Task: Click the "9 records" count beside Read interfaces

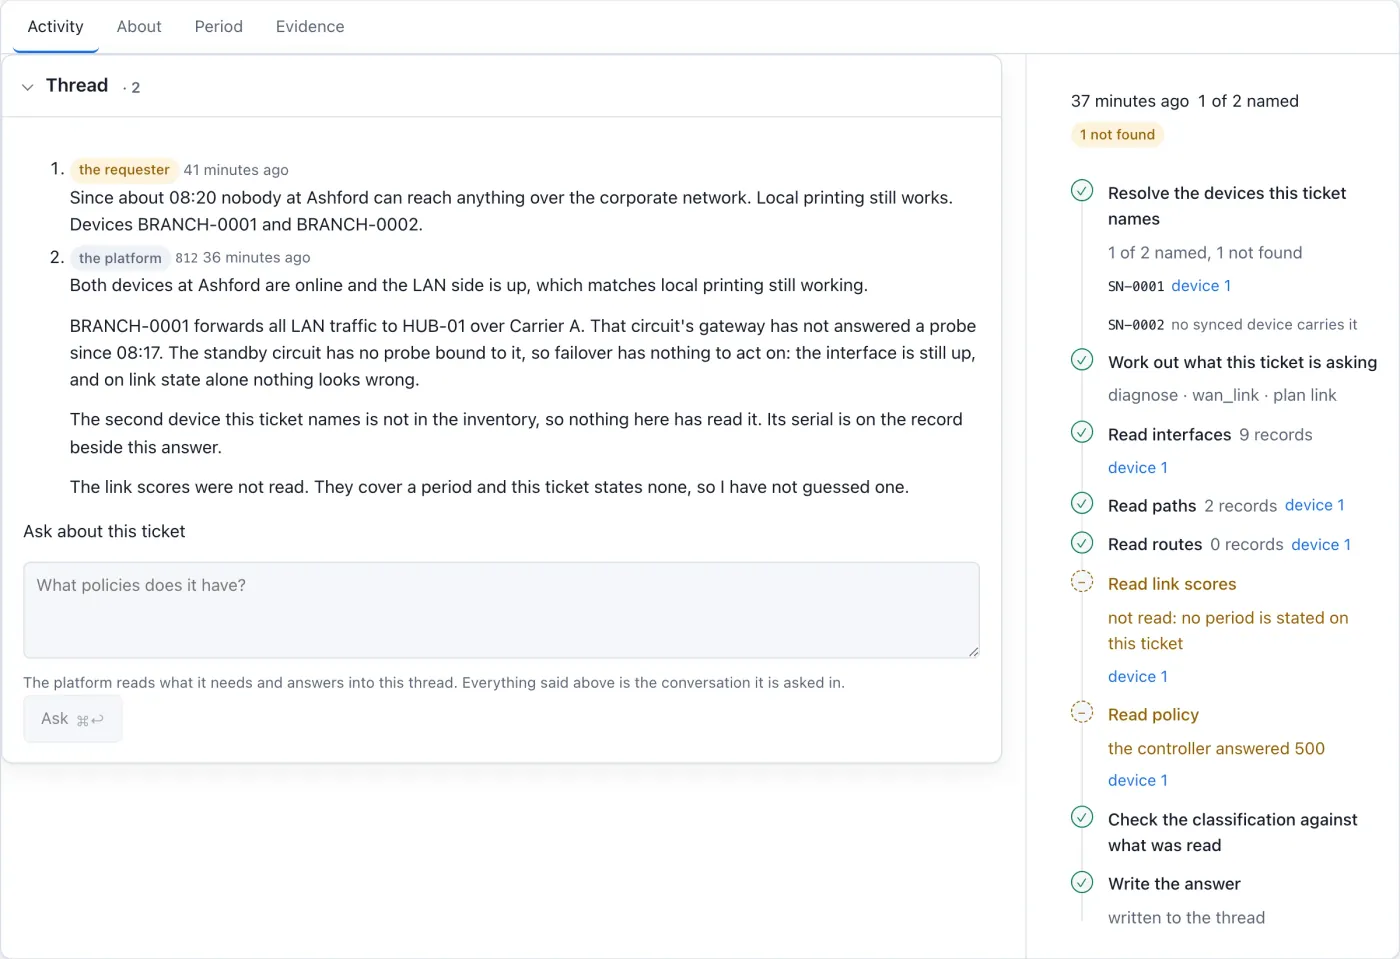Action: (x=1276, y=435)
